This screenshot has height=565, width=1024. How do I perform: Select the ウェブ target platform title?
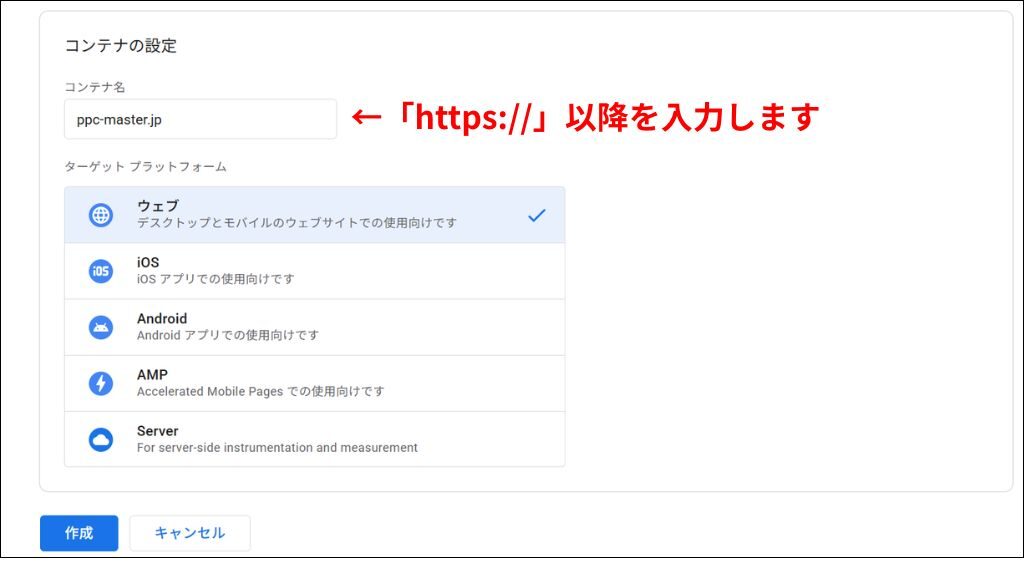point(157,206)
